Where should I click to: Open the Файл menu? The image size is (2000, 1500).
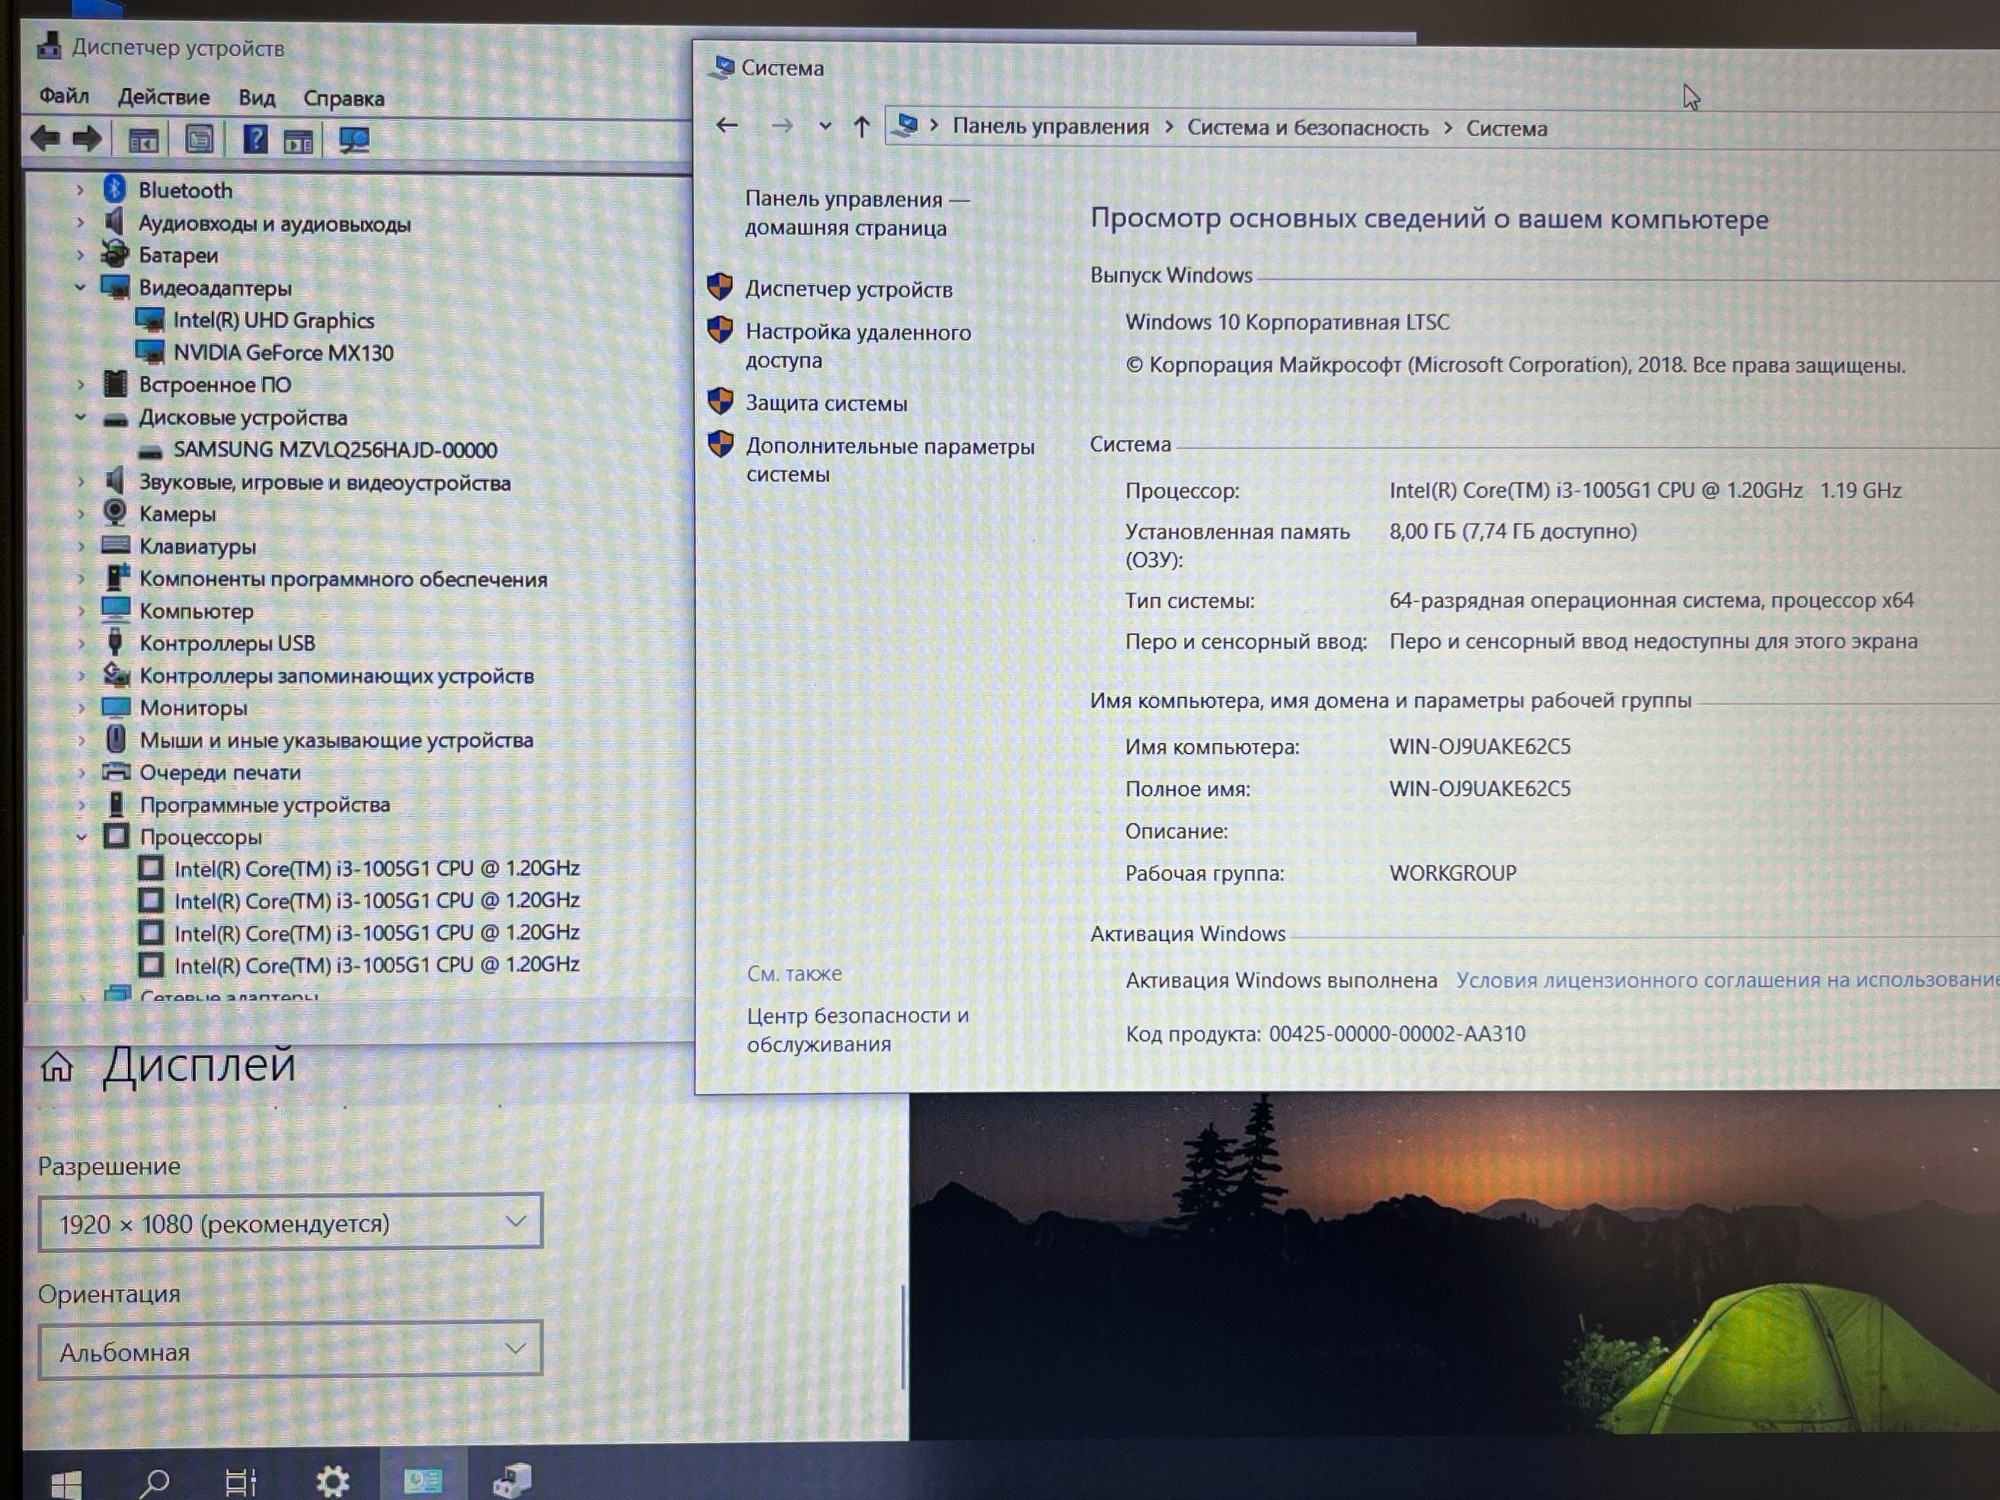[x=64, y=96]
